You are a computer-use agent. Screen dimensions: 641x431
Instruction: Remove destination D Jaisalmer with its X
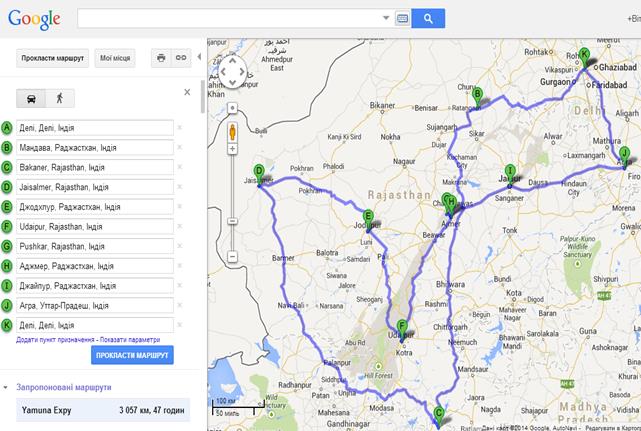tap(179, 187)
